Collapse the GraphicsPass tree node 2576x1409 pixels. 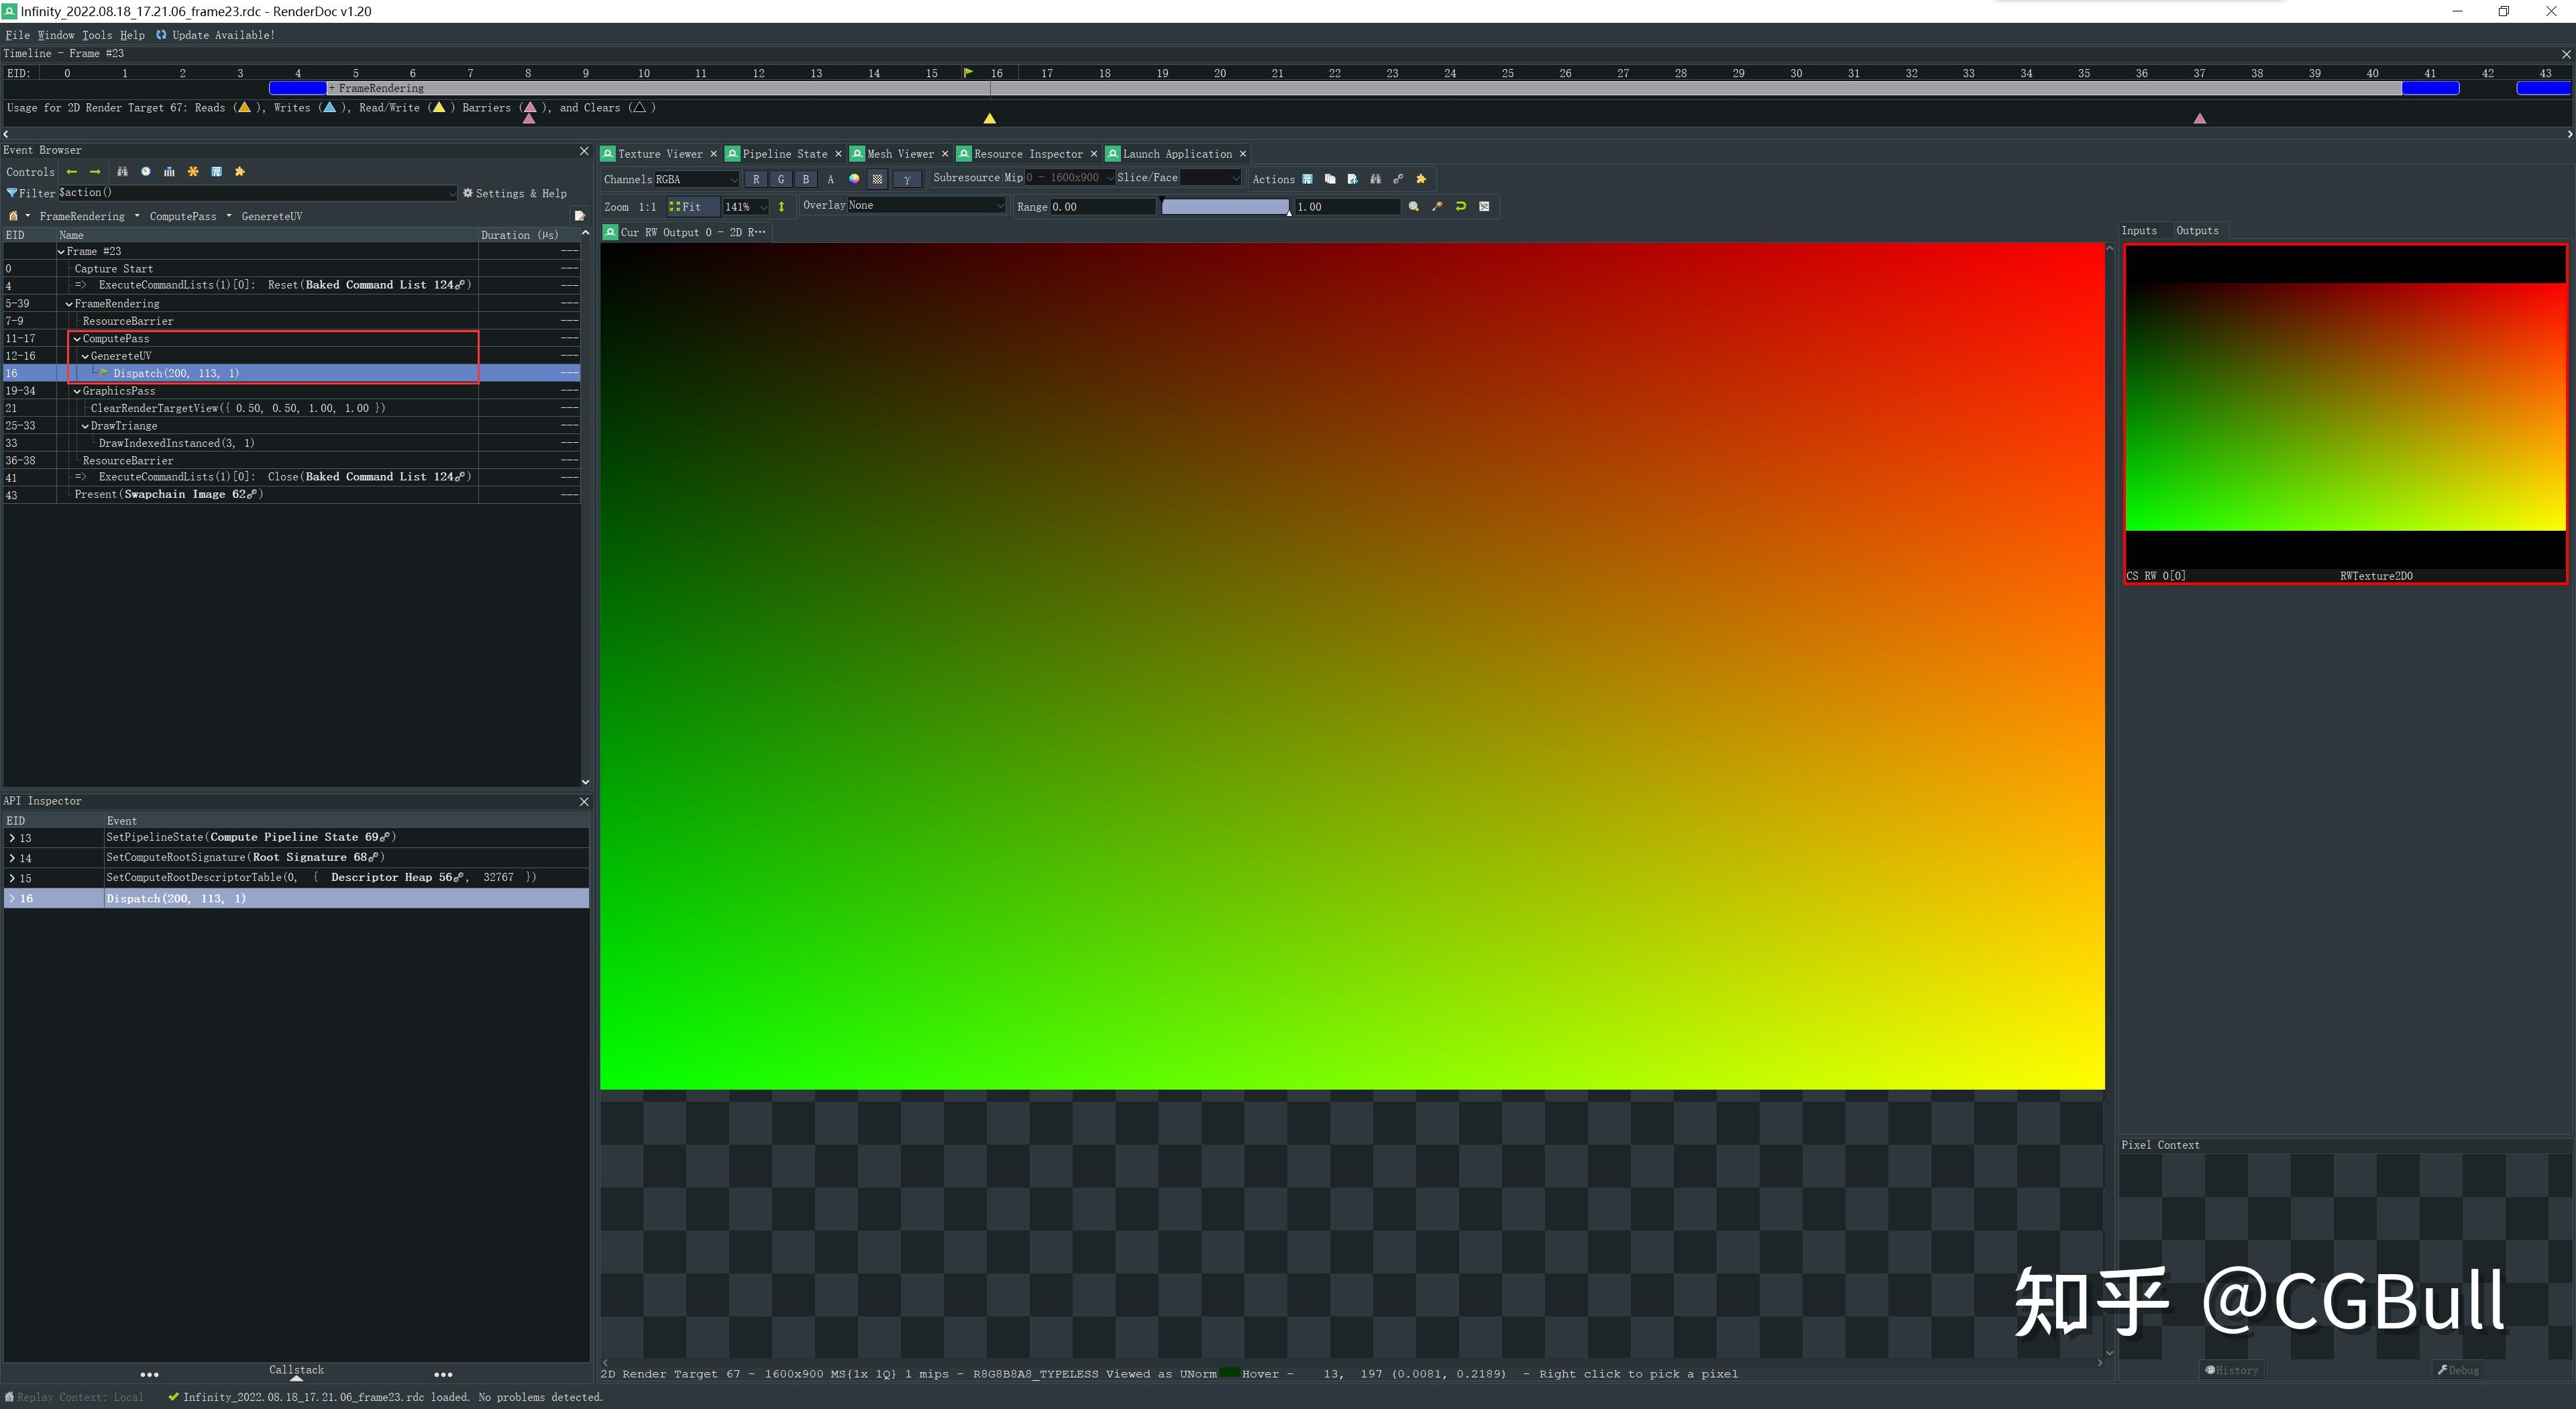click(77, 391)
